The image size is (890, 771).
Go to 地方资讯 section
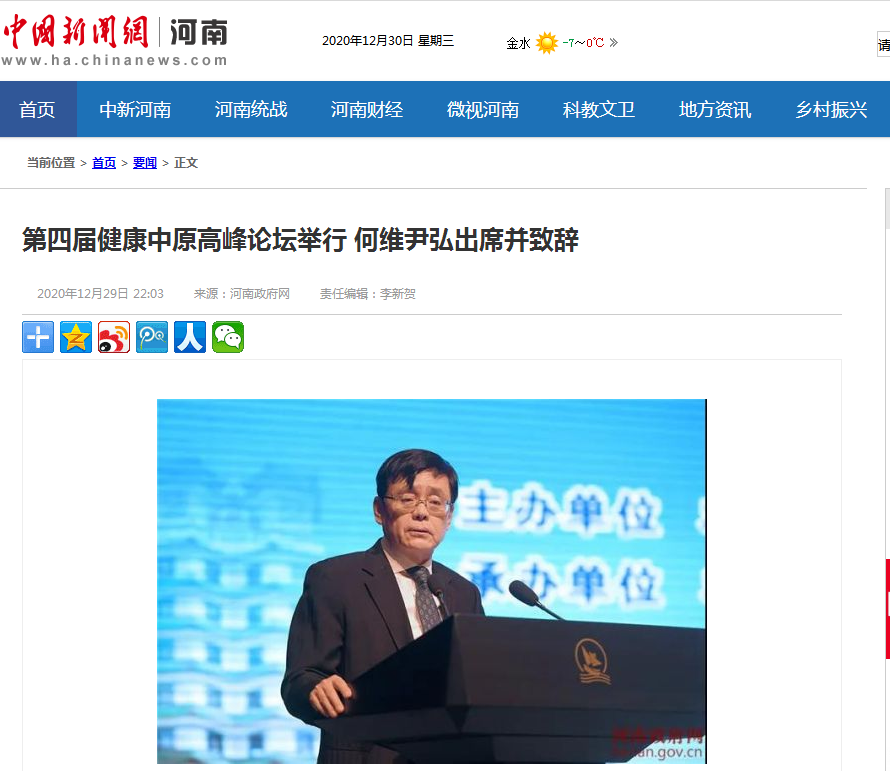pyautogui.click(x=715, y=109)
